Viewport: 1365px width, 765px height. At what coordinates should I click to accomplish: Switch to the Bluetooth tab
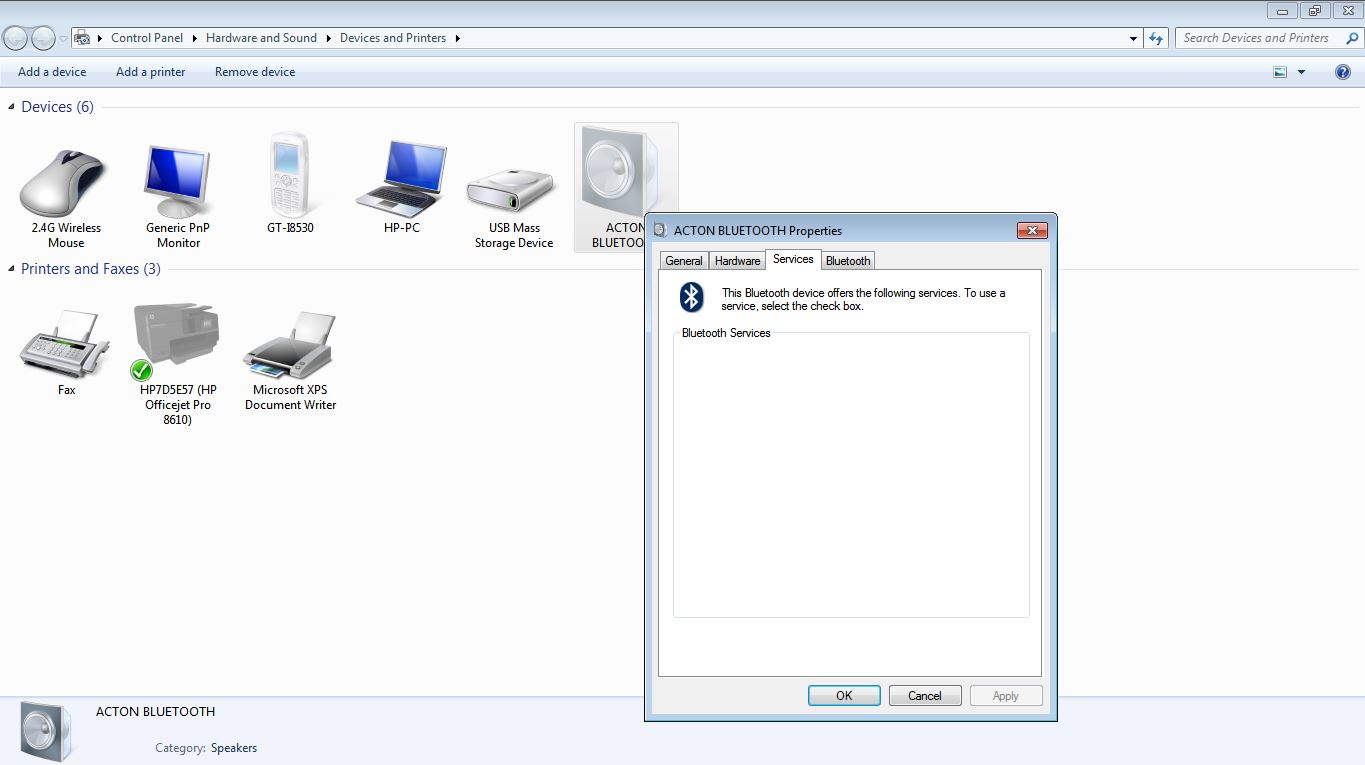848,261
